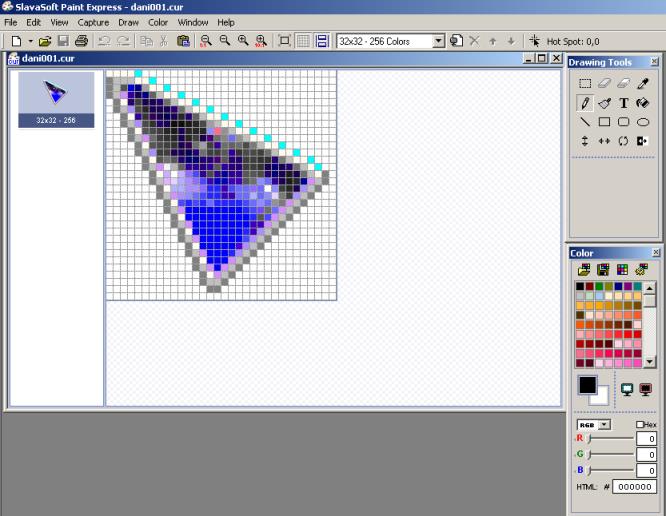Choose the Text tool
Viewport: 666px width, 516px height.
pos(624,103)
